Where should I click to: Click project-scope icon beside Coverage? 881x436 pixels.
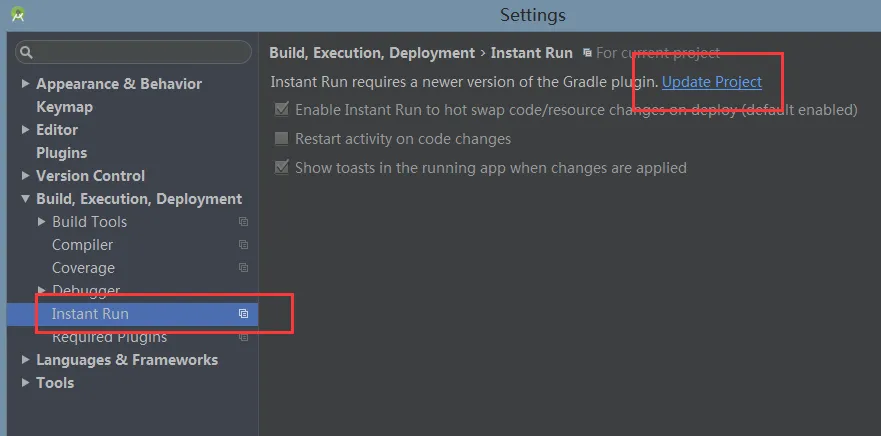tap(243, 268)
